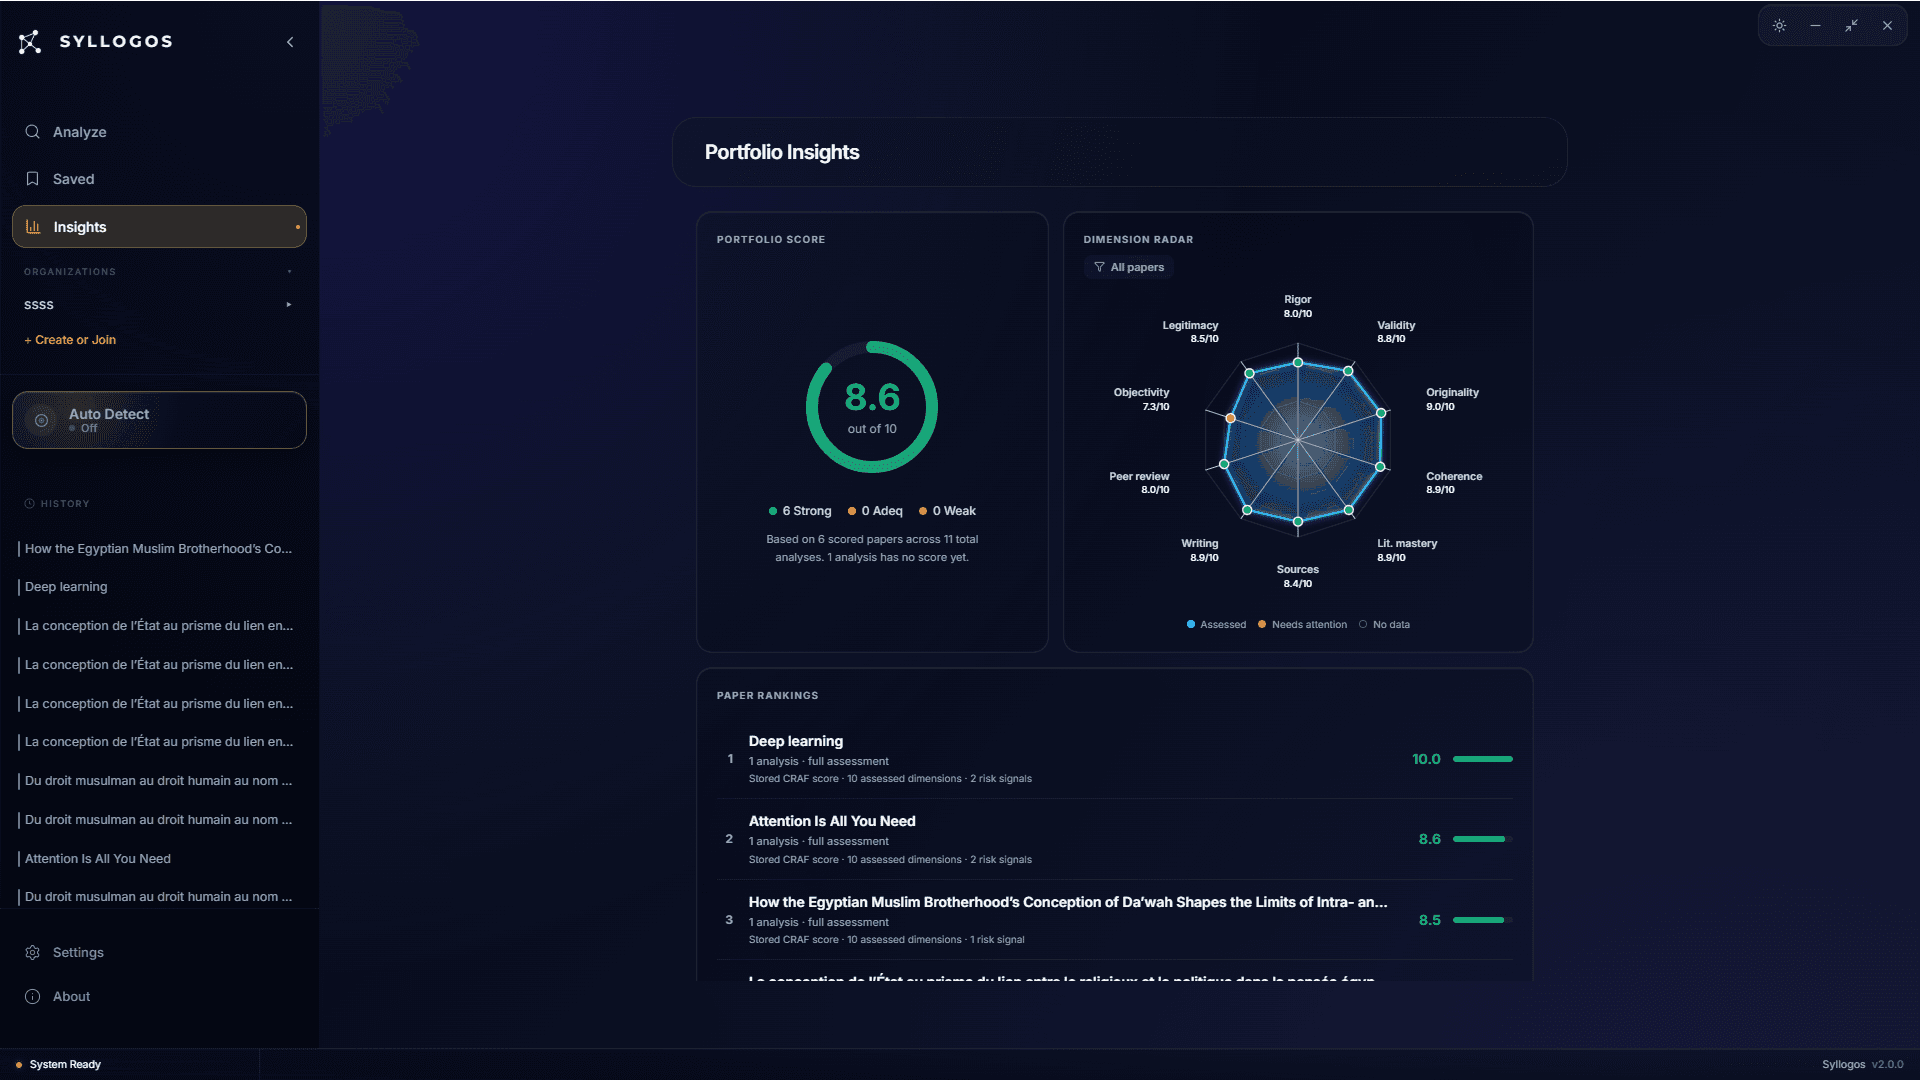
Task: Open the All papers filter dropdown
Action: click(x=1129, y=268)
